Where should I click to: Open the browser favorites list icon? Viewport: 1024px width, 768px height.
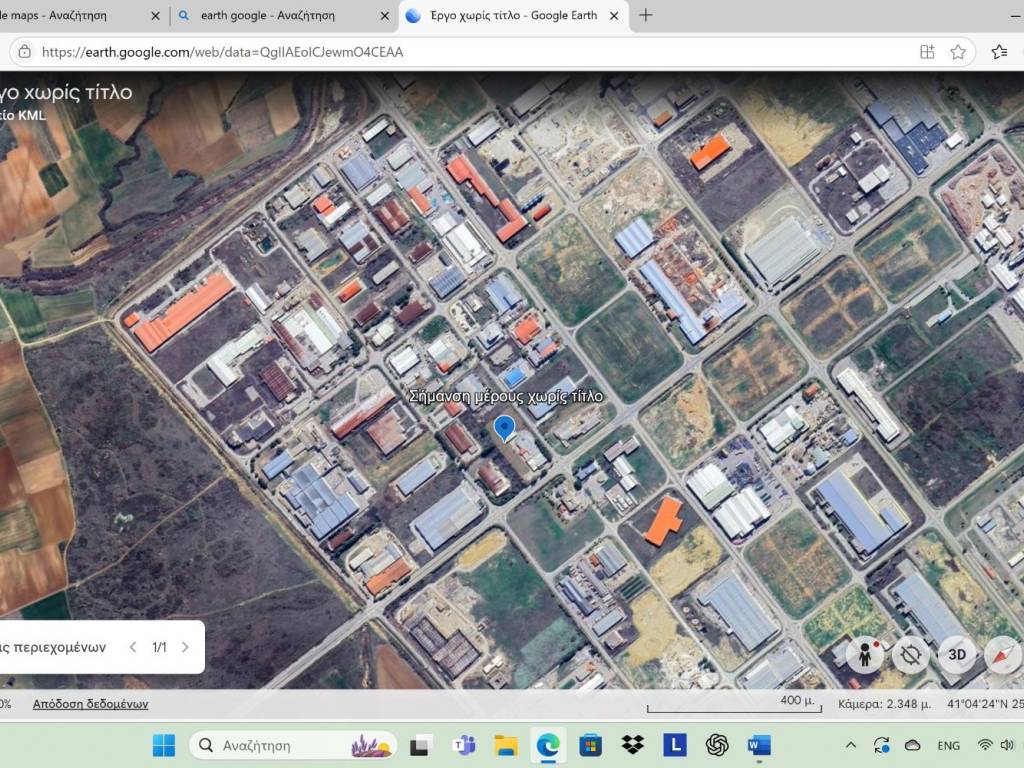click(999, 52)
